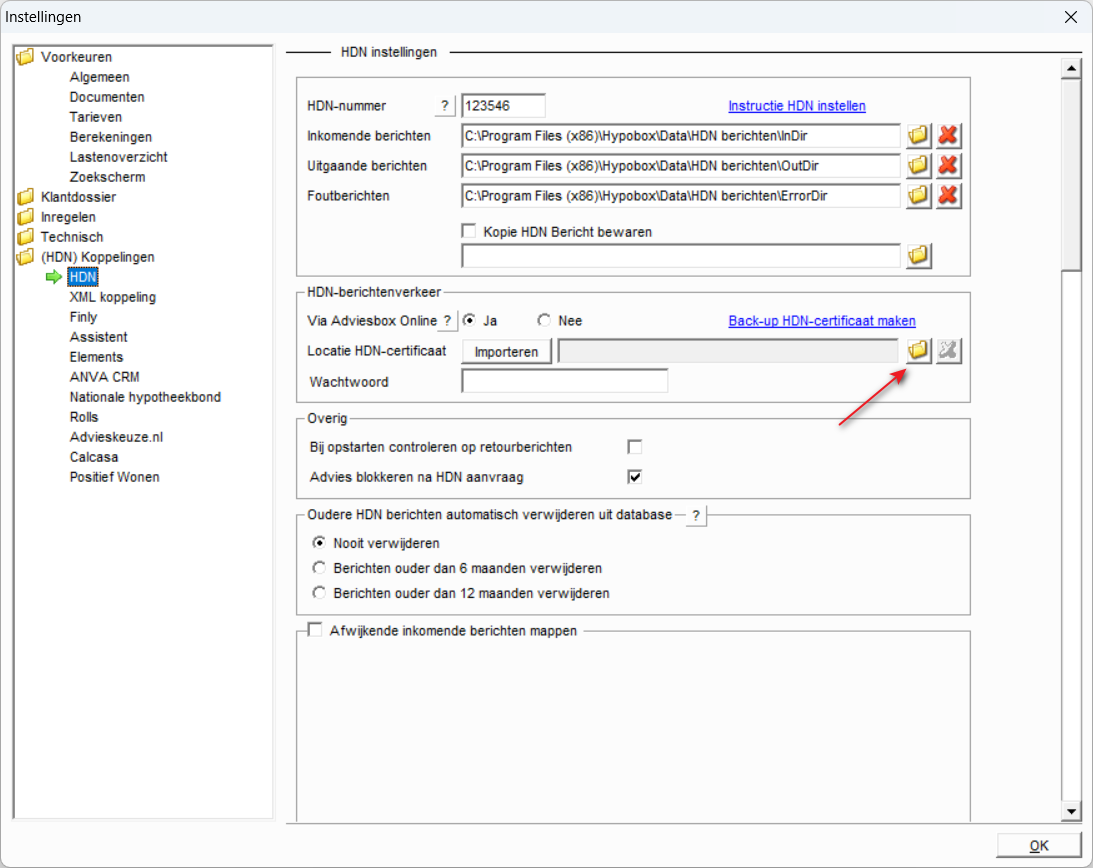Focus the Inkomende berichten path field
This screenshot has width=1093, height=868.
pyautogui.click(x=681, y=136)
